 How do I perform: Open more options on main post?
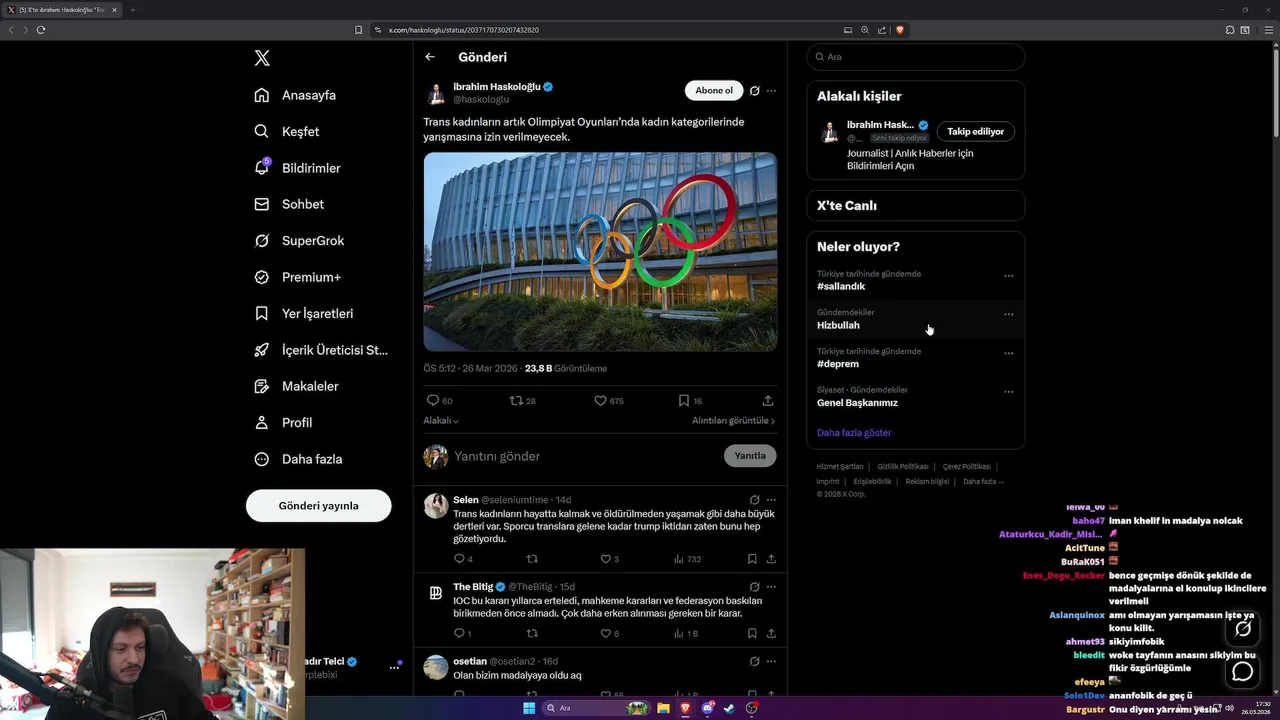click(771, 90)
